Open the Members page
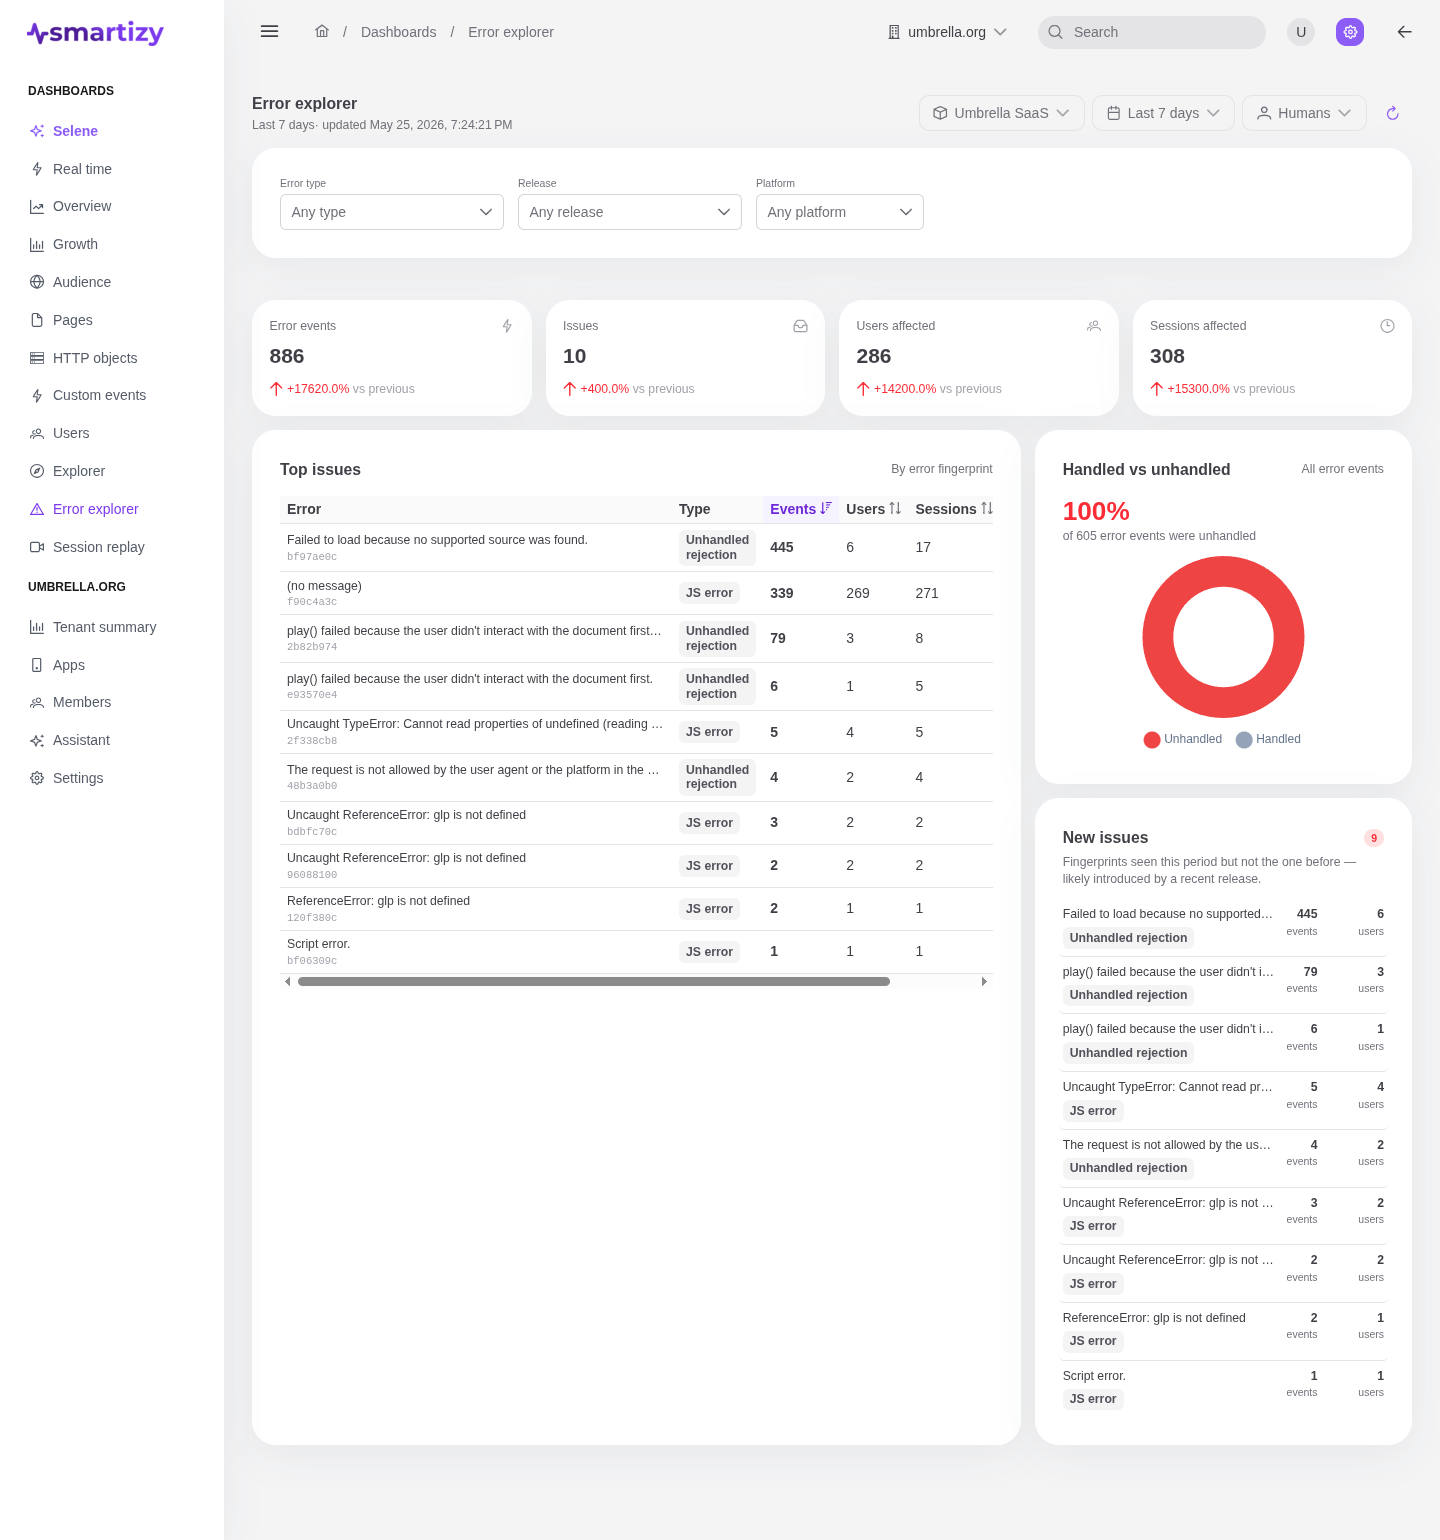 [82, 703]
